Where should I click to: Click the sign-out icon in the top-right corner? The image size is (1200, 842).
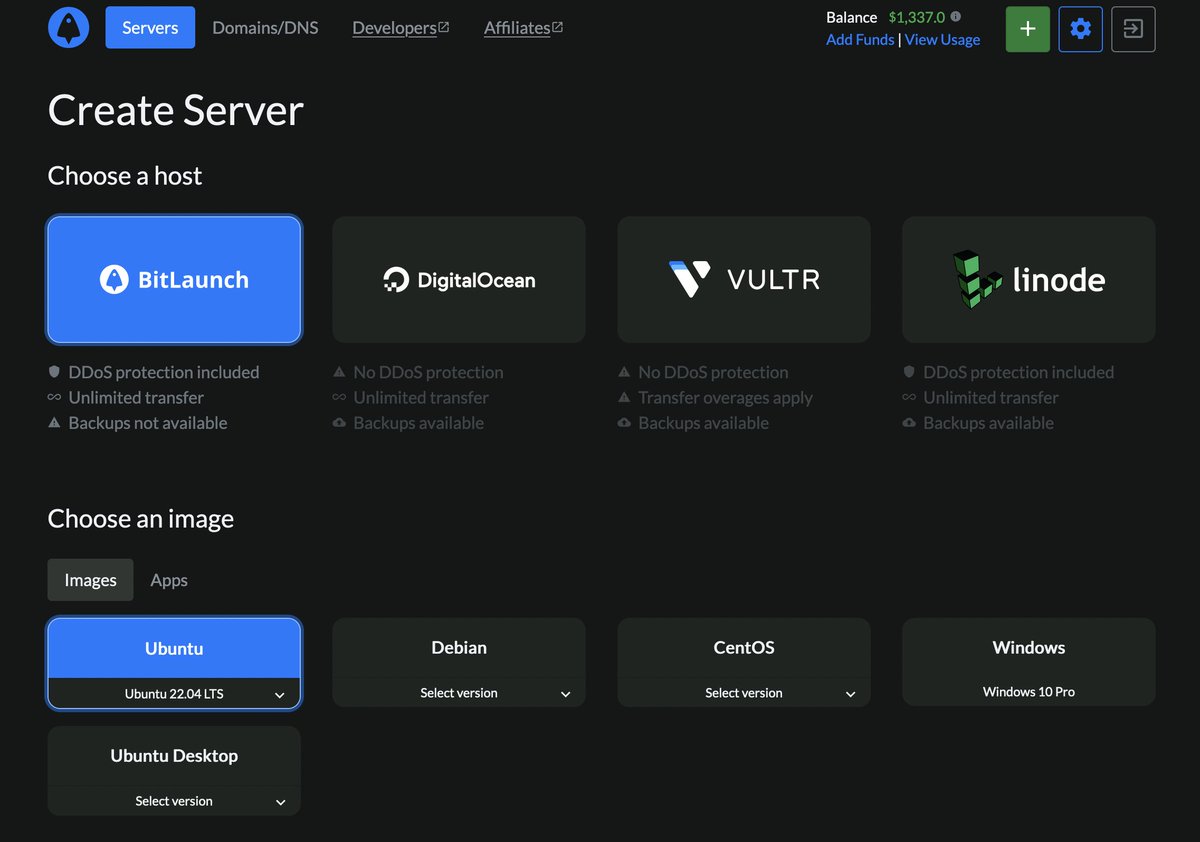(1133, 29)
